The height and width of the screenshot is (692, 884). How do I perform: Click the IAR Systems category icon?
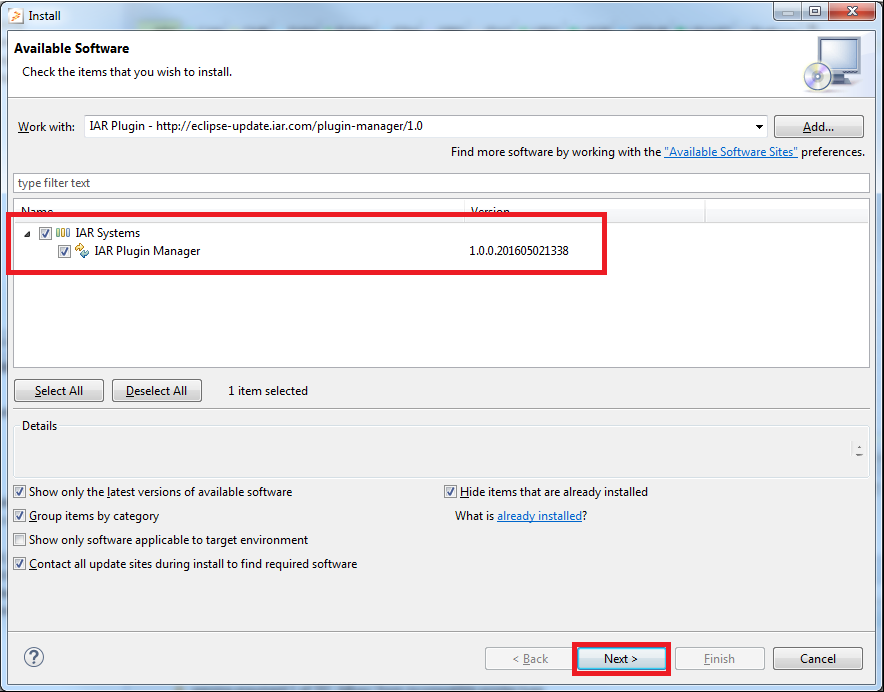click(x=63, y=232)
